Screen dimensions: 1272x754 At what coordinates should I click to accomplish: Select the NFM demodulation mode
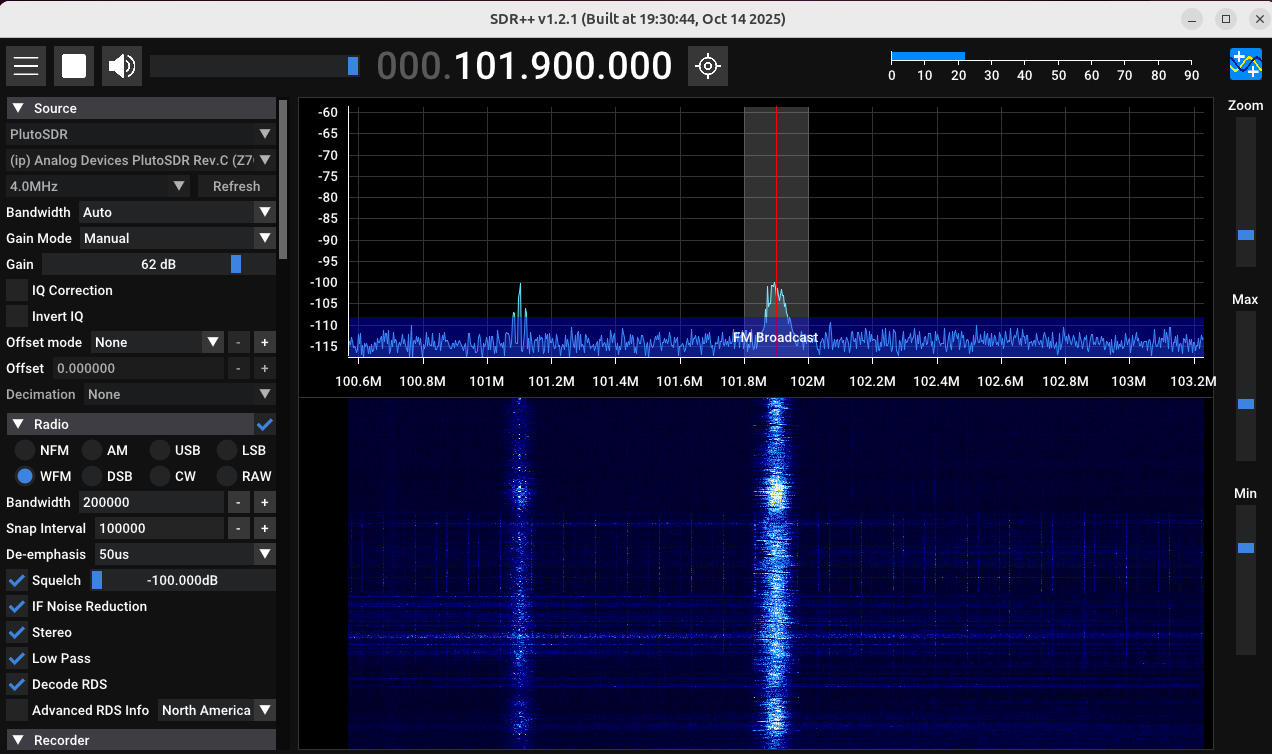point(24,450)
